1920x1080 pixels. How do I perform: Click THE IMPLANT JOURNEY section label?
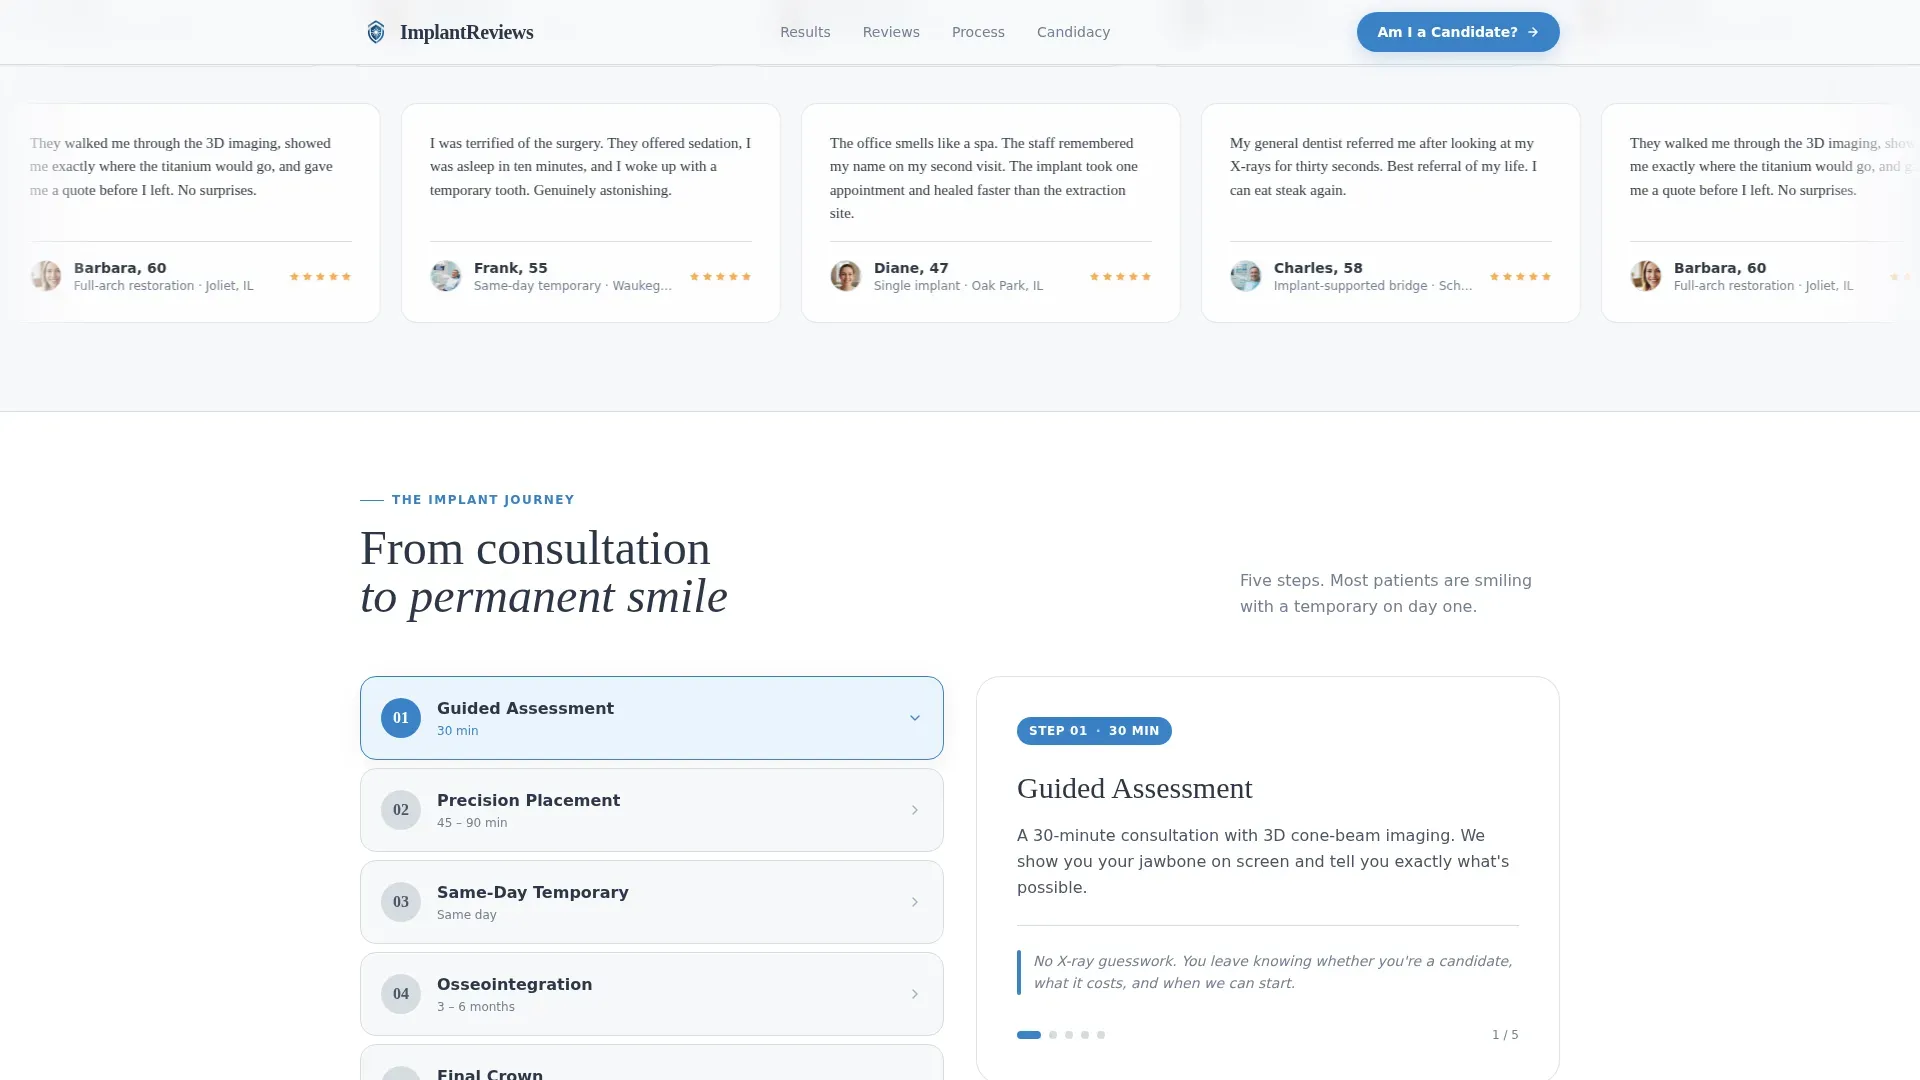[483, 500]
